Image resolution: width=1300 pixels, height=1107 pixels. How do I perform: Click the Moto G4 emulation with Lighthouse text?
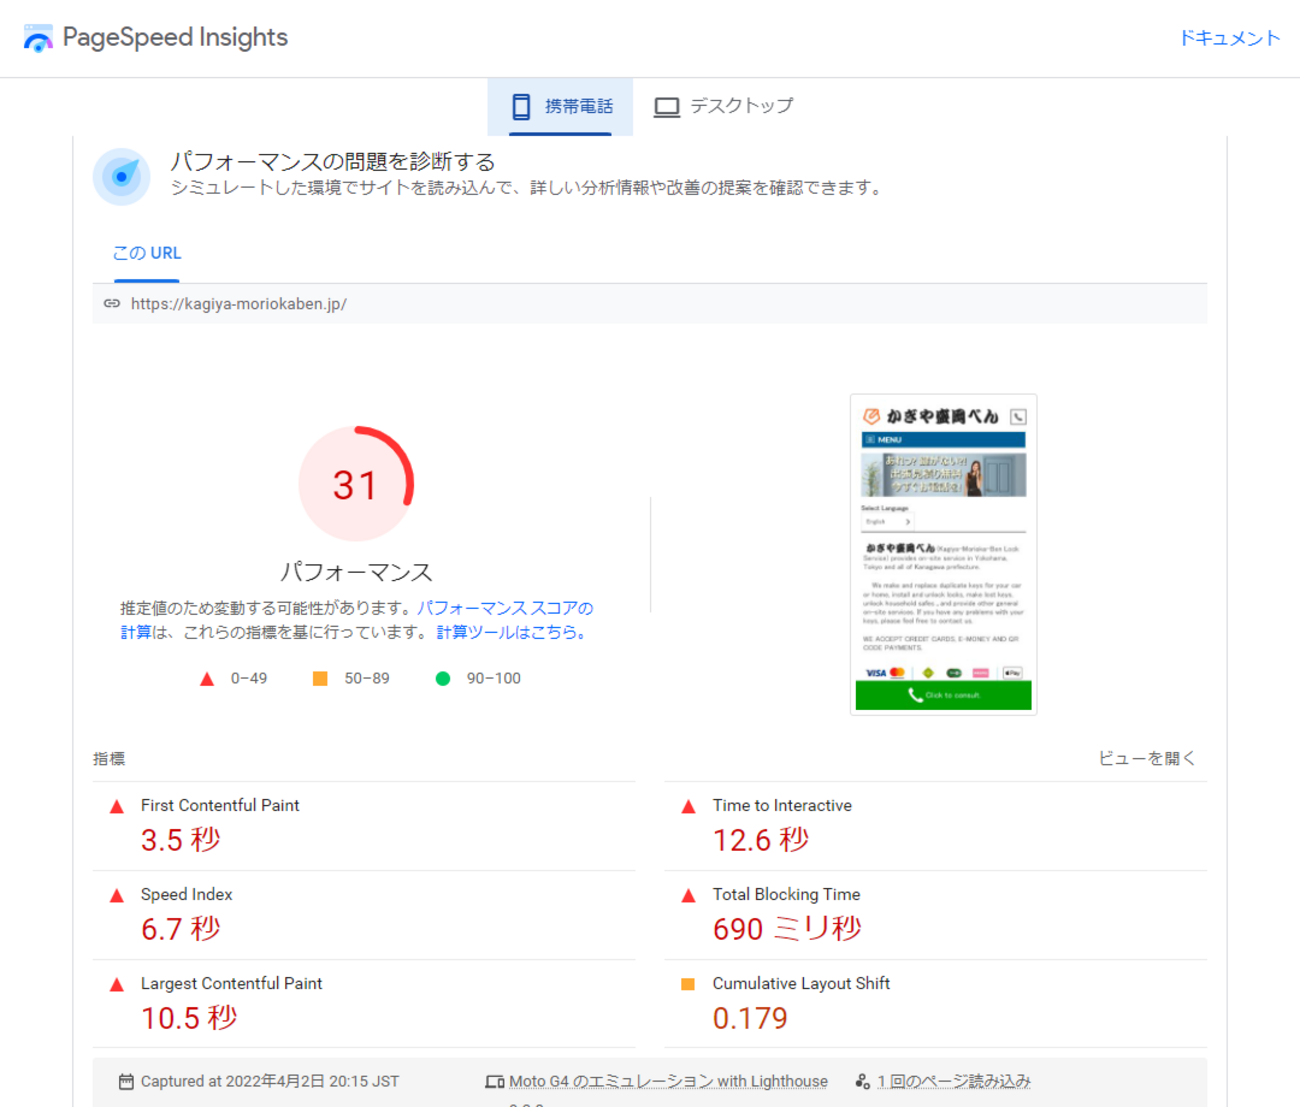point(668,1082)
